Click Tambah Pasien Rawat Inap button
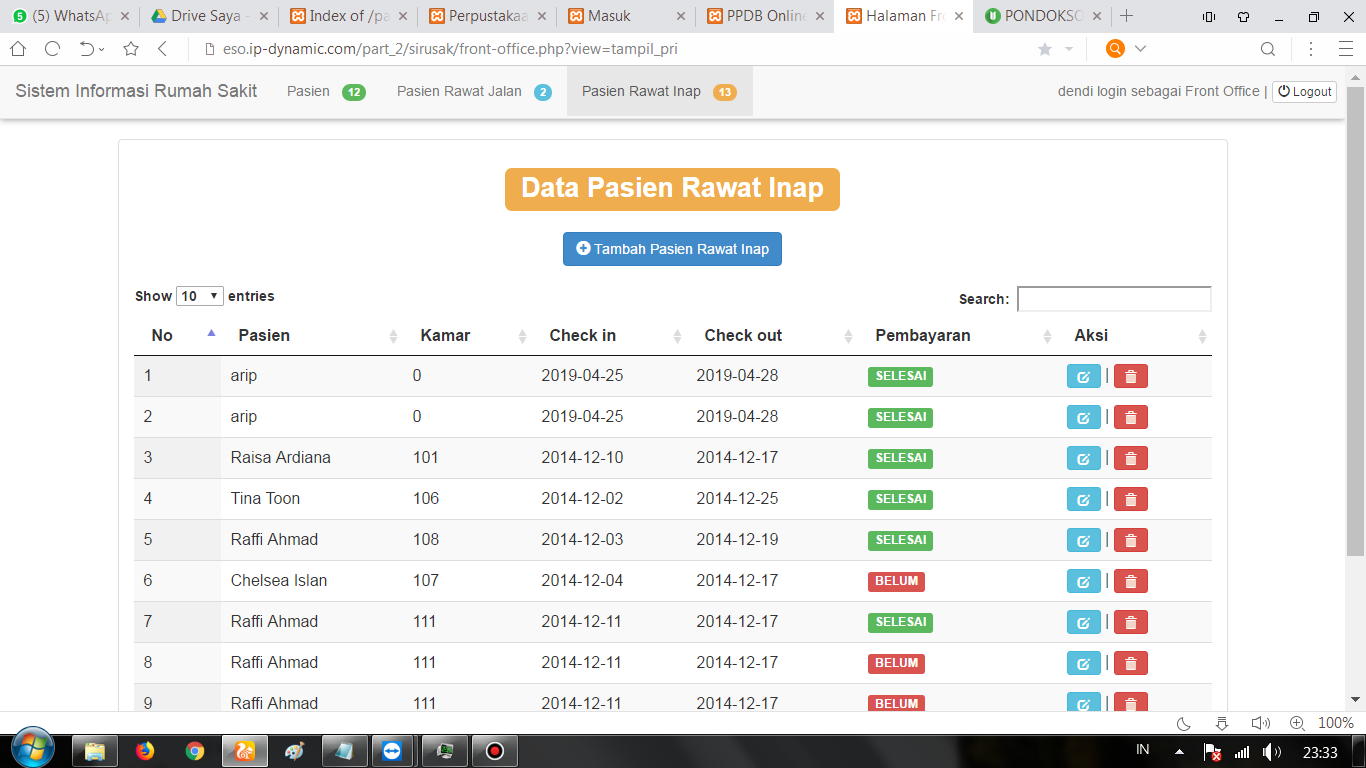This screenshot has height=768, width=1366. click(x=672, y=249)
